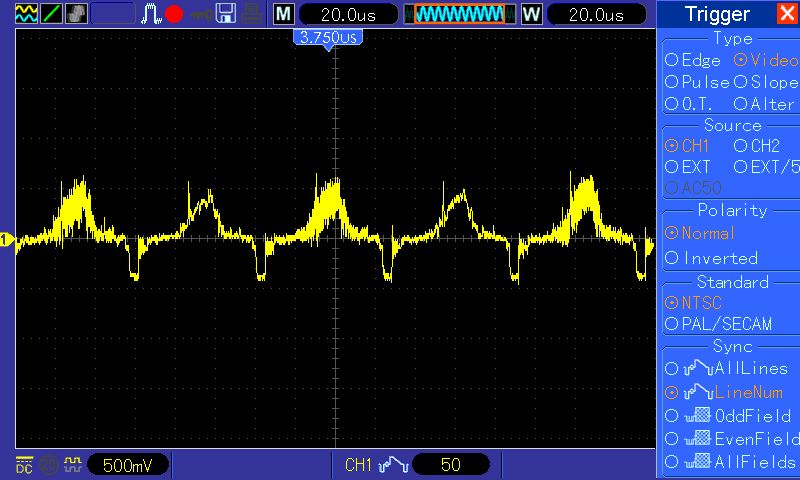The height and width of the screenshot is (480, 800).
Task: Click the blank blue box in the toolbar
Action: (113, 14)
